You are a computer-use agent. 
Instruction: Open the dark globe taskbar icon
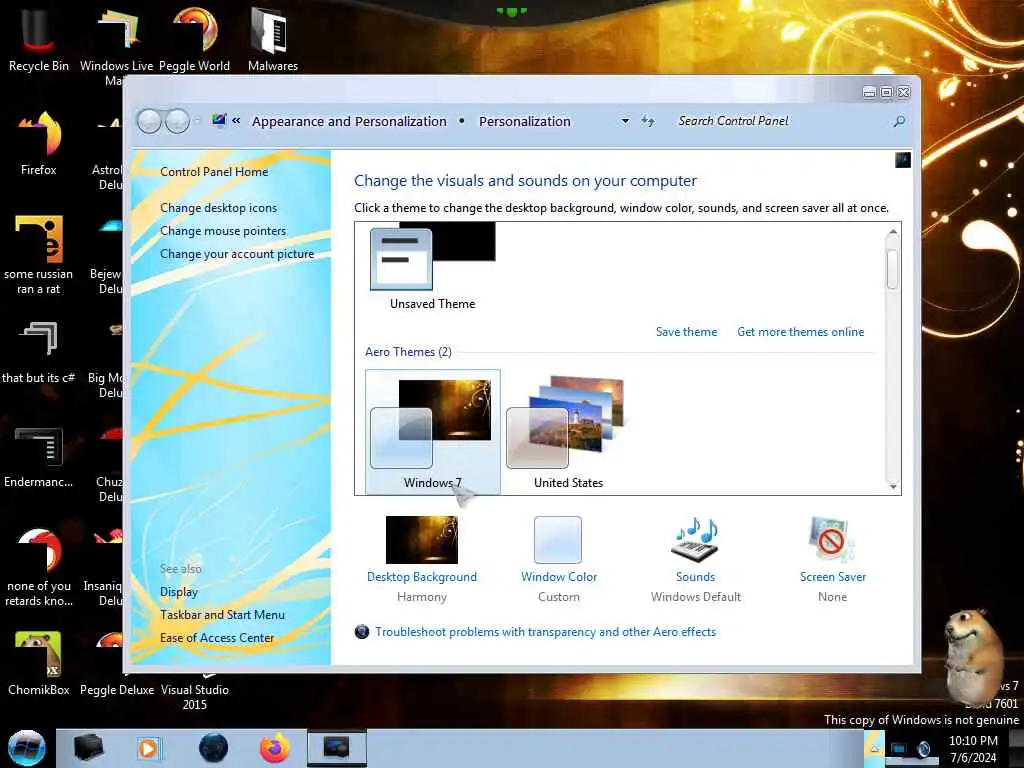pyautogui.click(x=213, y=748)
